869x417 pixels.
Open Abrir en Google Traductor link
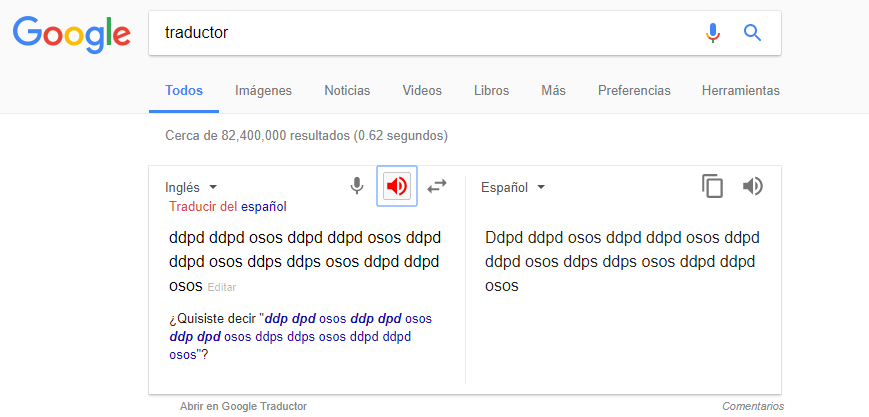click(x=243, y=406)
